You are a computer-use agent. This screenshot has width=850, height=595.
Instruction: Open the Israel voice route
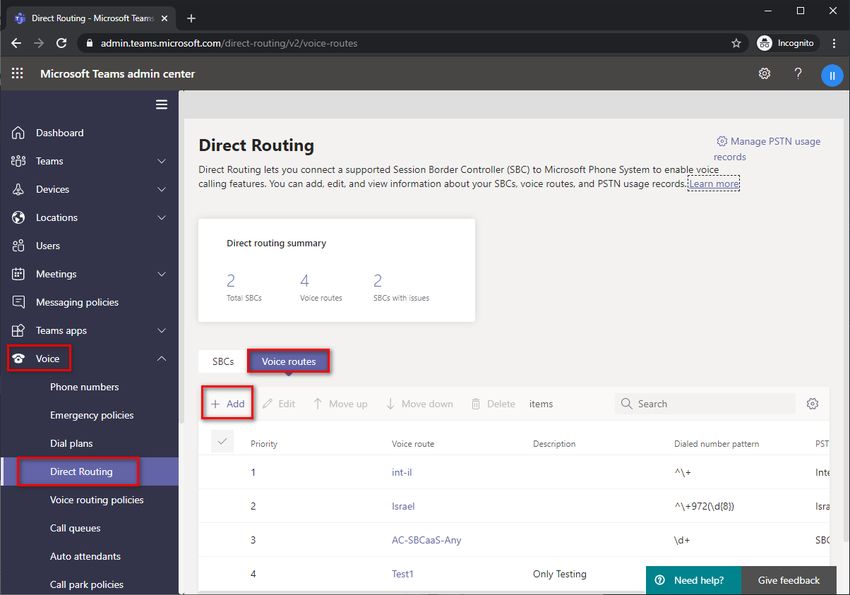pos(403,506)
